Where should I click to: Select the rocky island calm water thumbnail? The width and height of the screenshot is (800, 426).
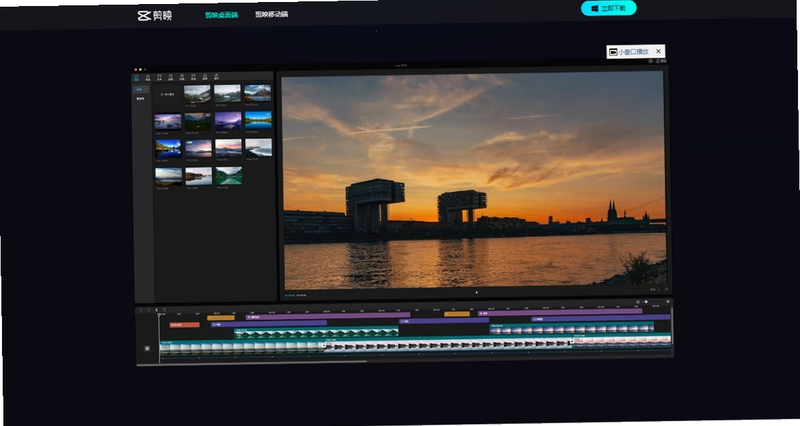click(198, 177)
